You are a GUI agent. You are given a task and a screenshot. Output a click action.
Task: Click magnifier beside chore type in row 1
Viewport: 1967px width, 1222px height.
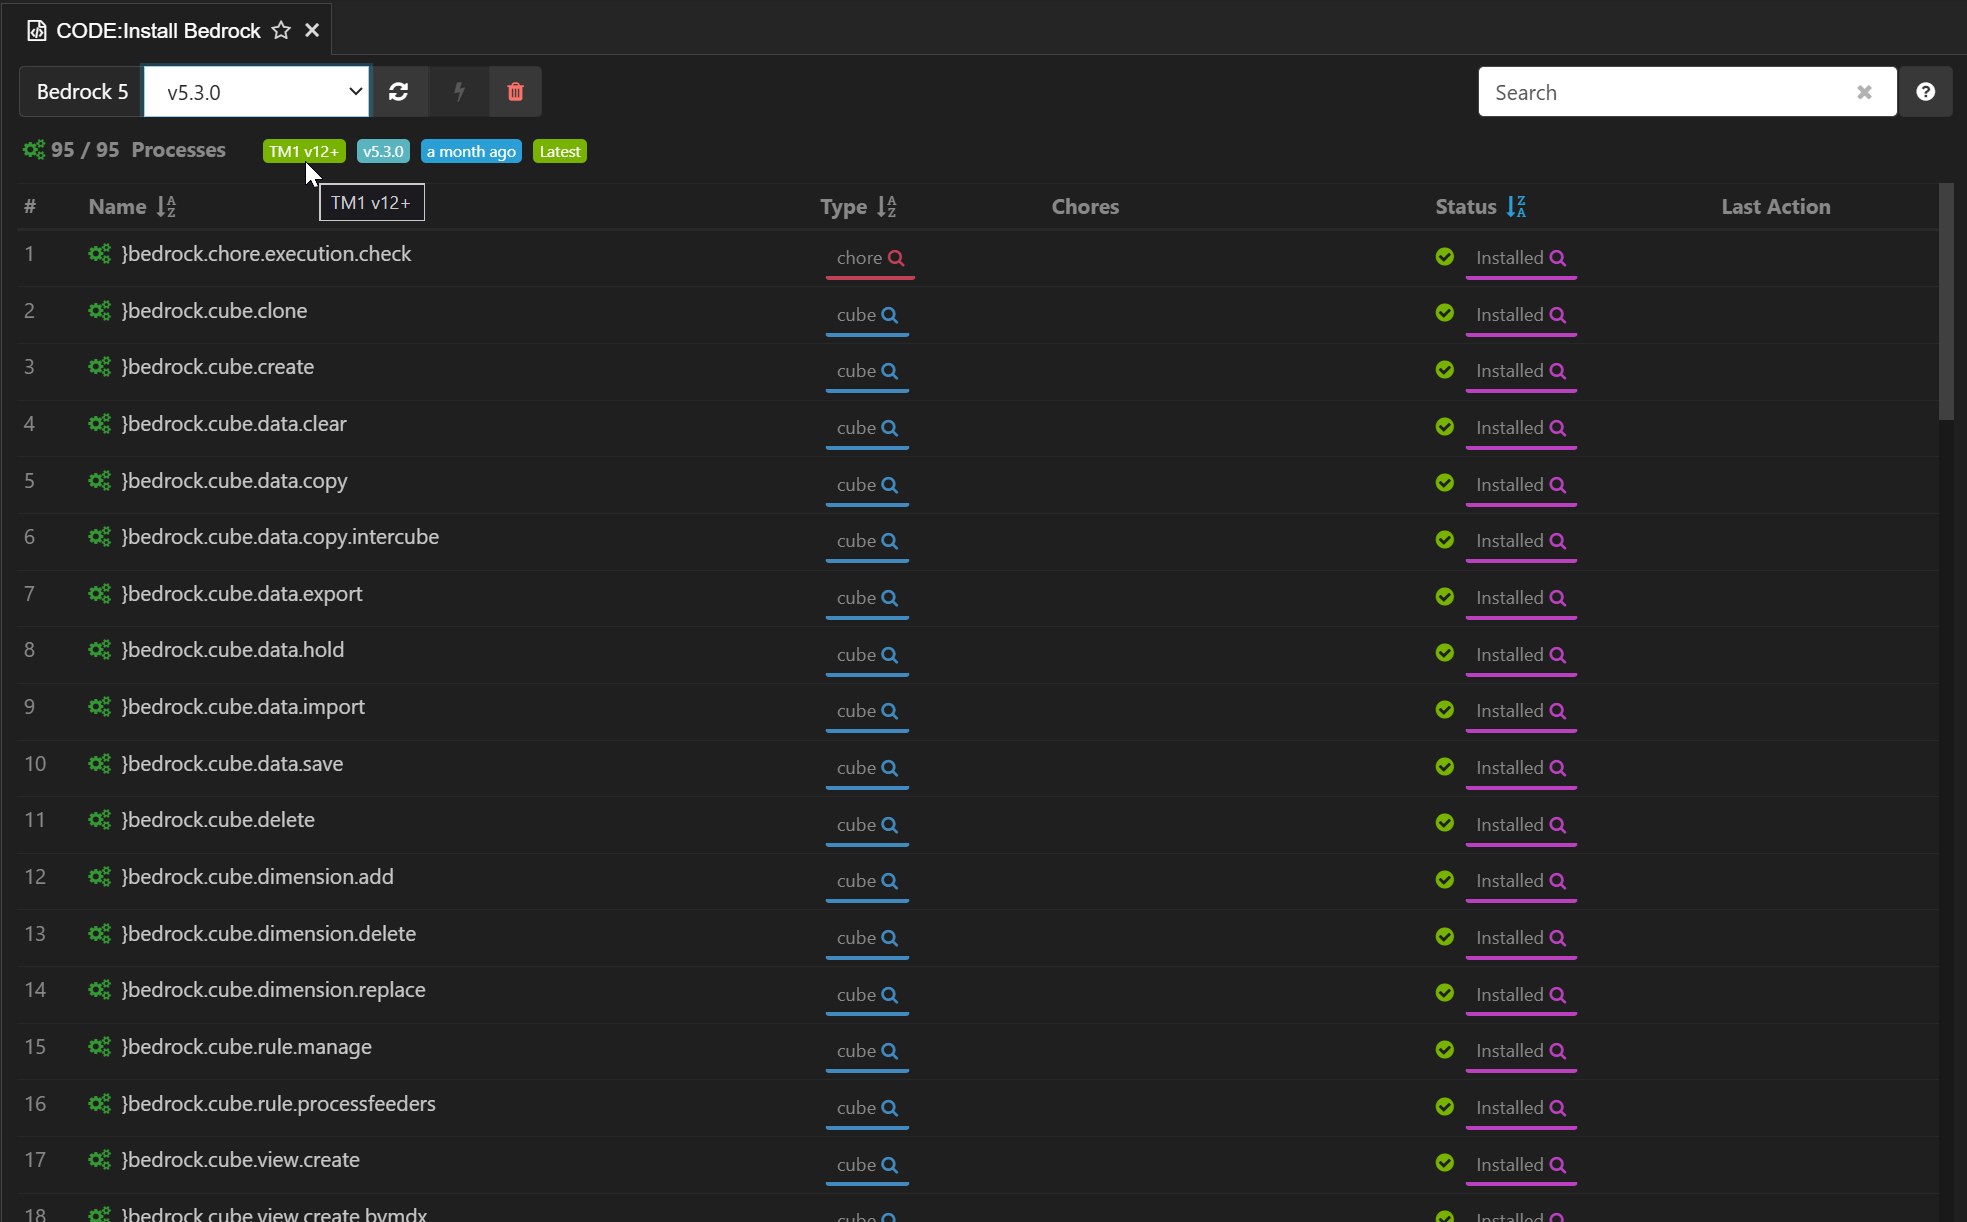pos(897,258)
